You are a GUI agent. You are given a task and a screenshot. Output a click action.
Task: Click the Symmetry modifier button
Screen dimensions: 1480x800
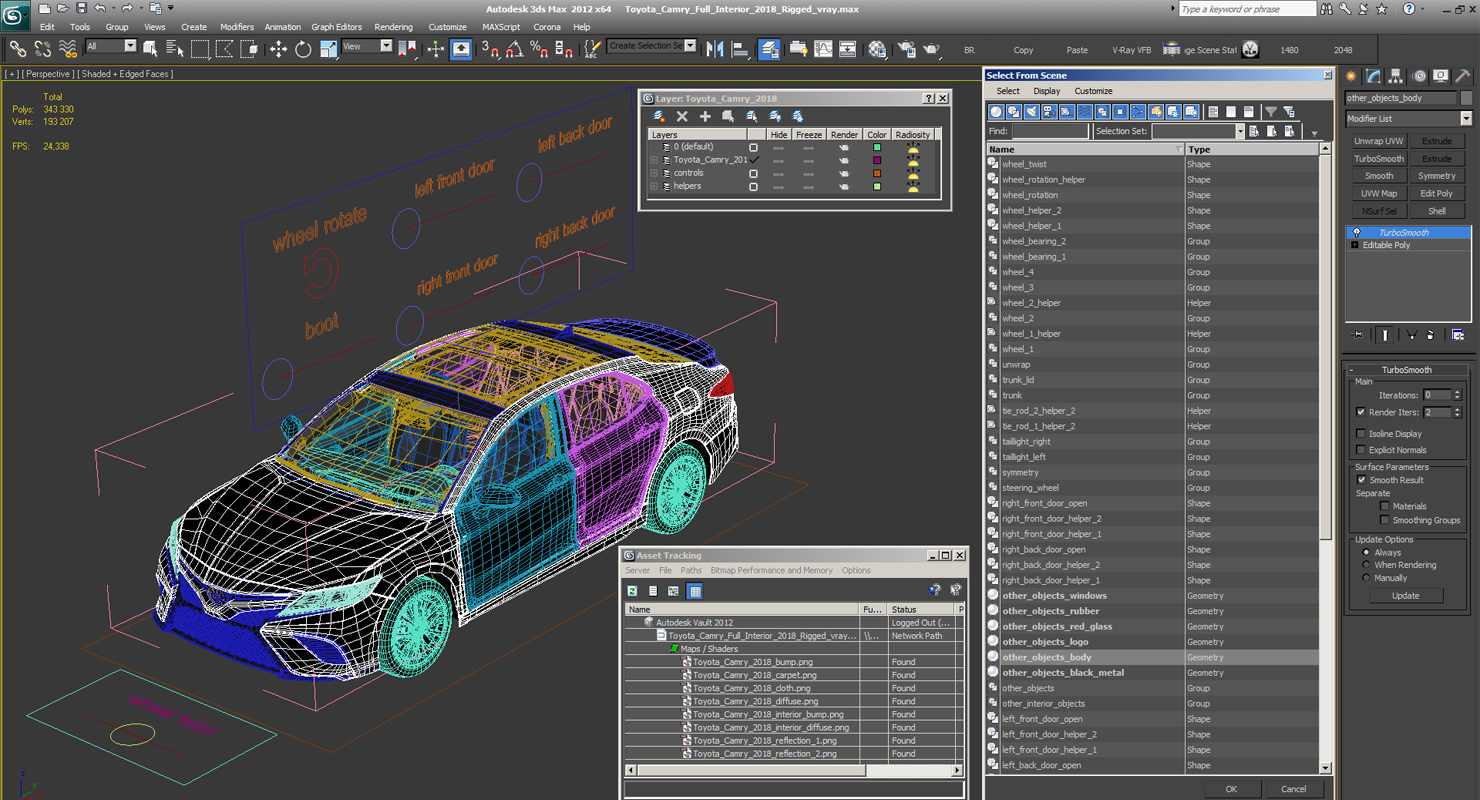1437,176
